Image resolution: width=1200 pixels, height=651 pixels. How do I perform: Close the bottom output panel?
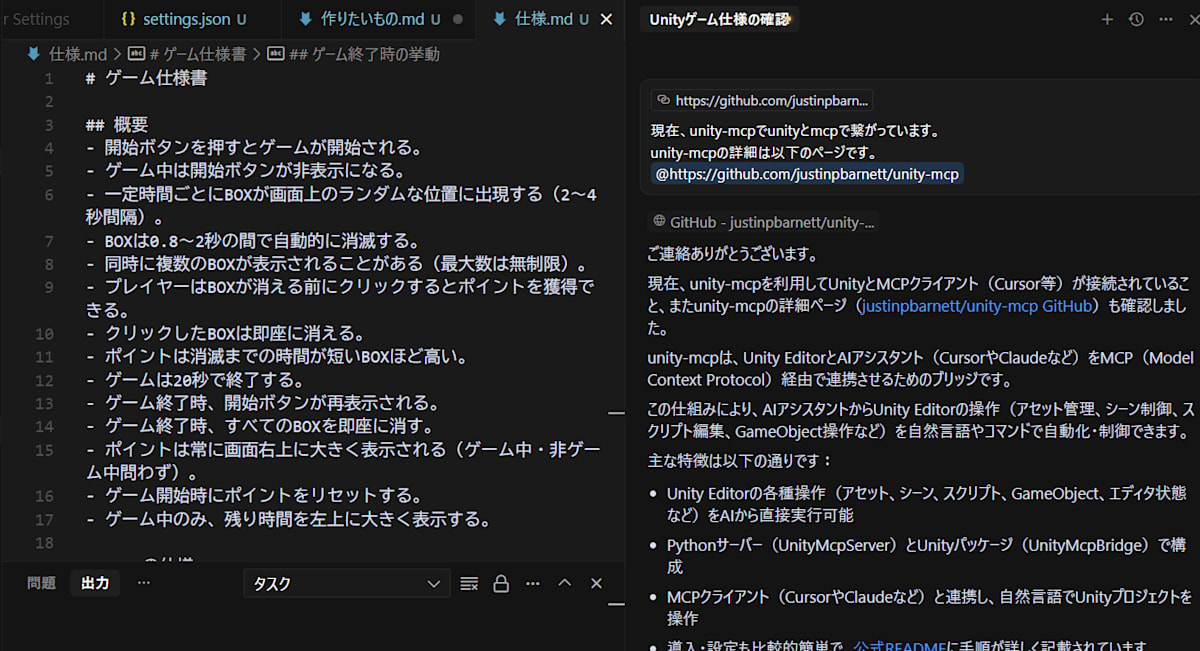click(596, 583)
